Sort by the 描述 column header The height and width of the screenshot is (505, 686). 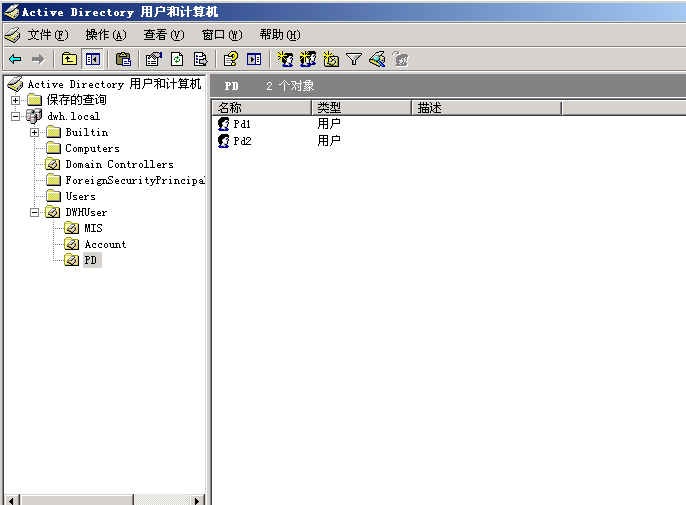pos(486,108)
